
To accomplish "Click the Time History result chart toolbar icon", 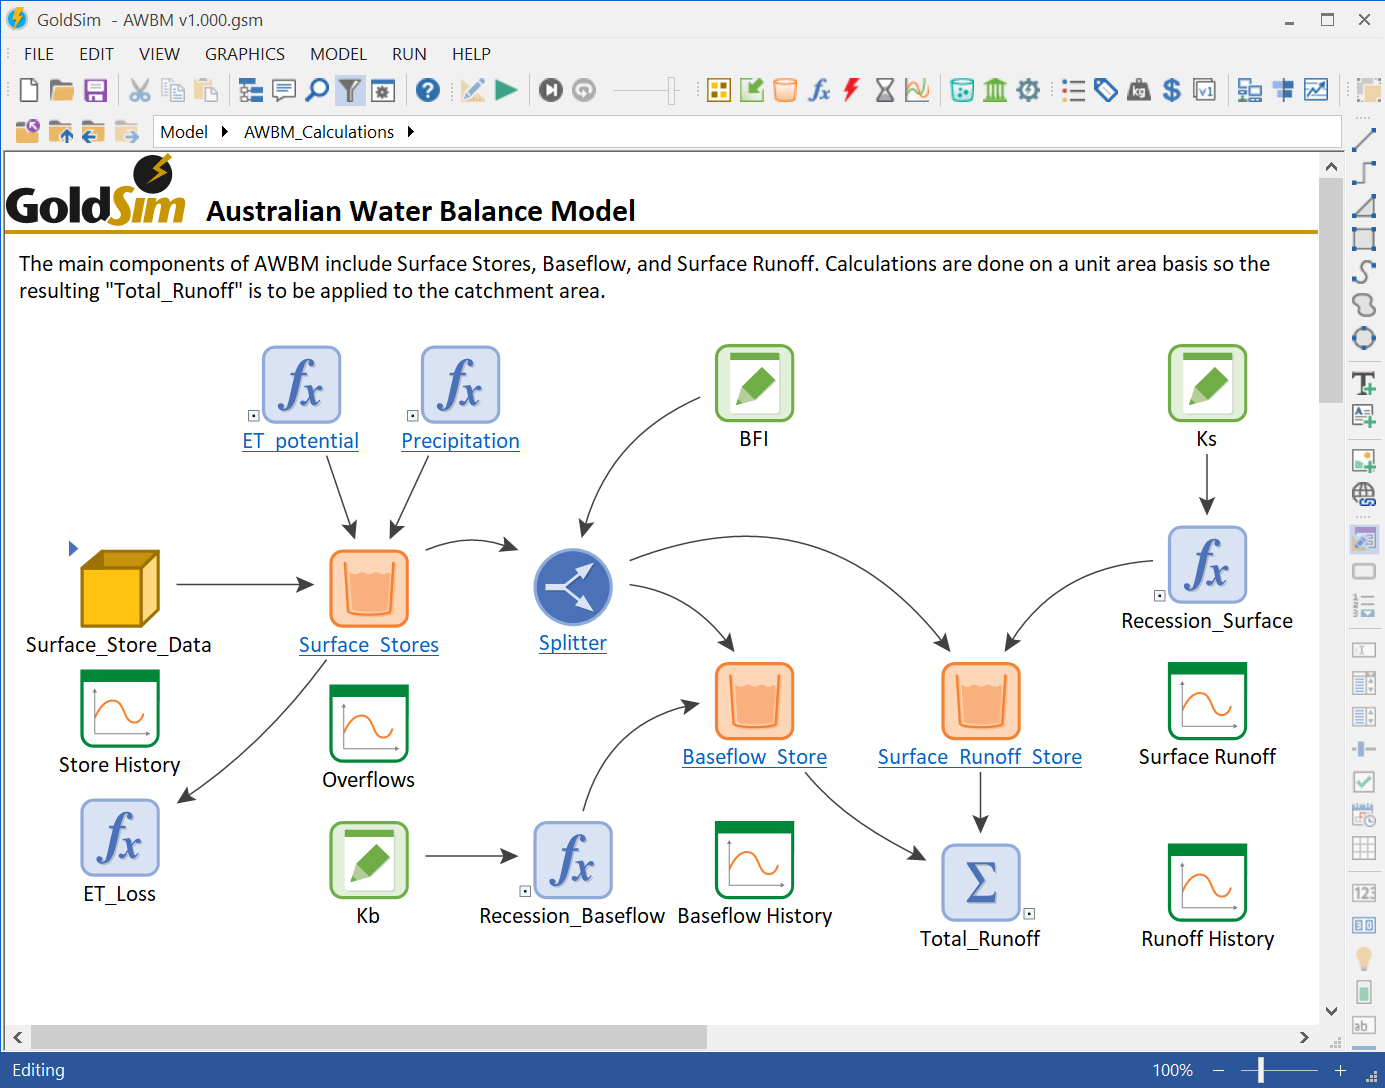I will pyautogui.click(x=917, y=90).
